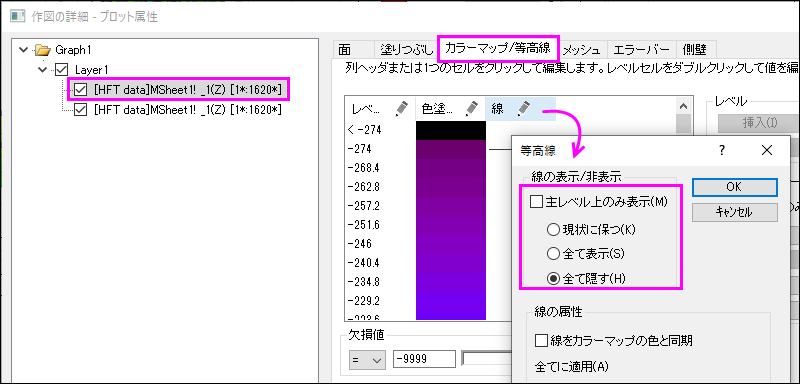Toggle checkbox of the second HFT data plot
Image resolution: width=800 pixels, height=384 pixels.
(81, 110)
